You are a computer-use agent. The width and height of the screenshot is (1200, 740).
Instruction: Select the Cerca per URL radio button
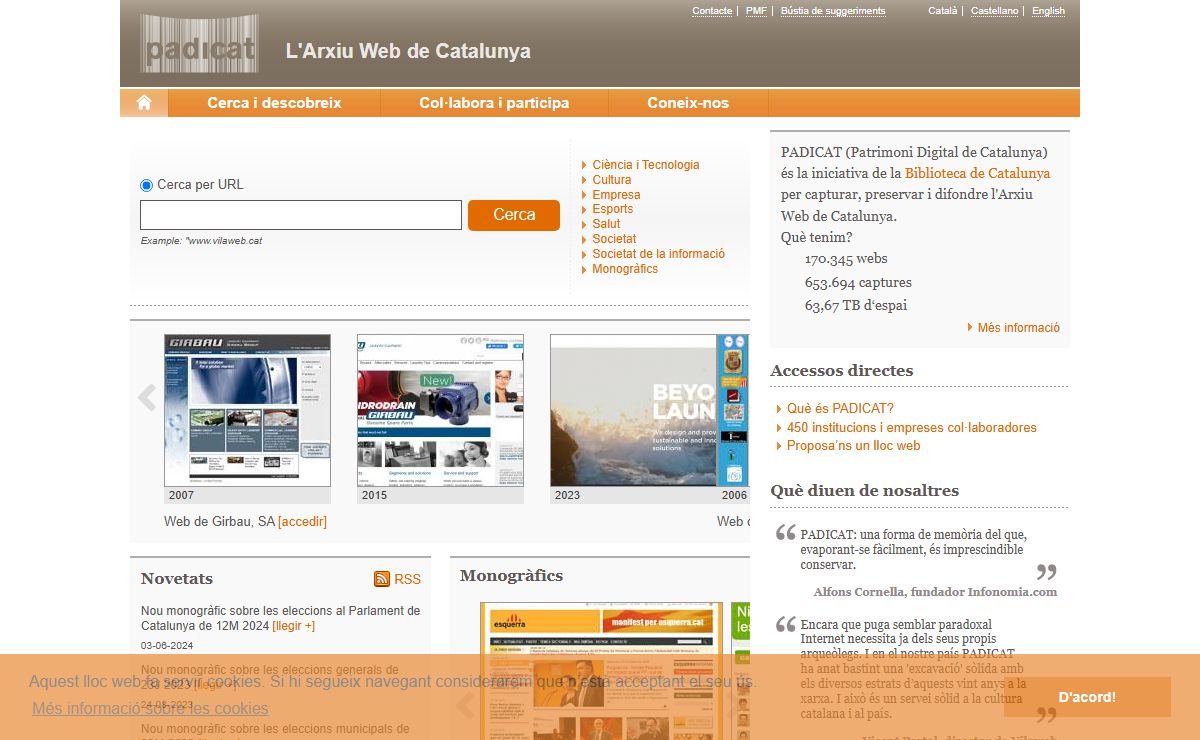(147, 185)
